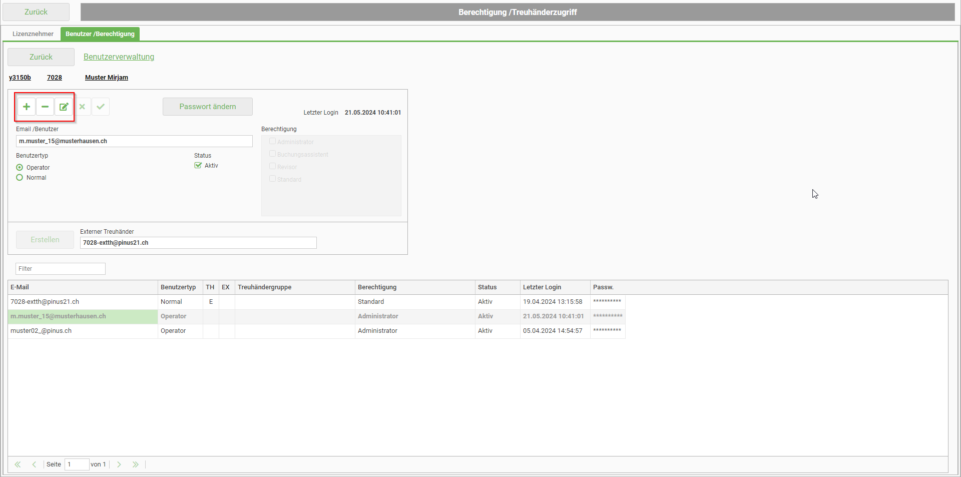This screenshot has width=961, height=477.
Task: Go to first page in pager
Action: point(17,464)
